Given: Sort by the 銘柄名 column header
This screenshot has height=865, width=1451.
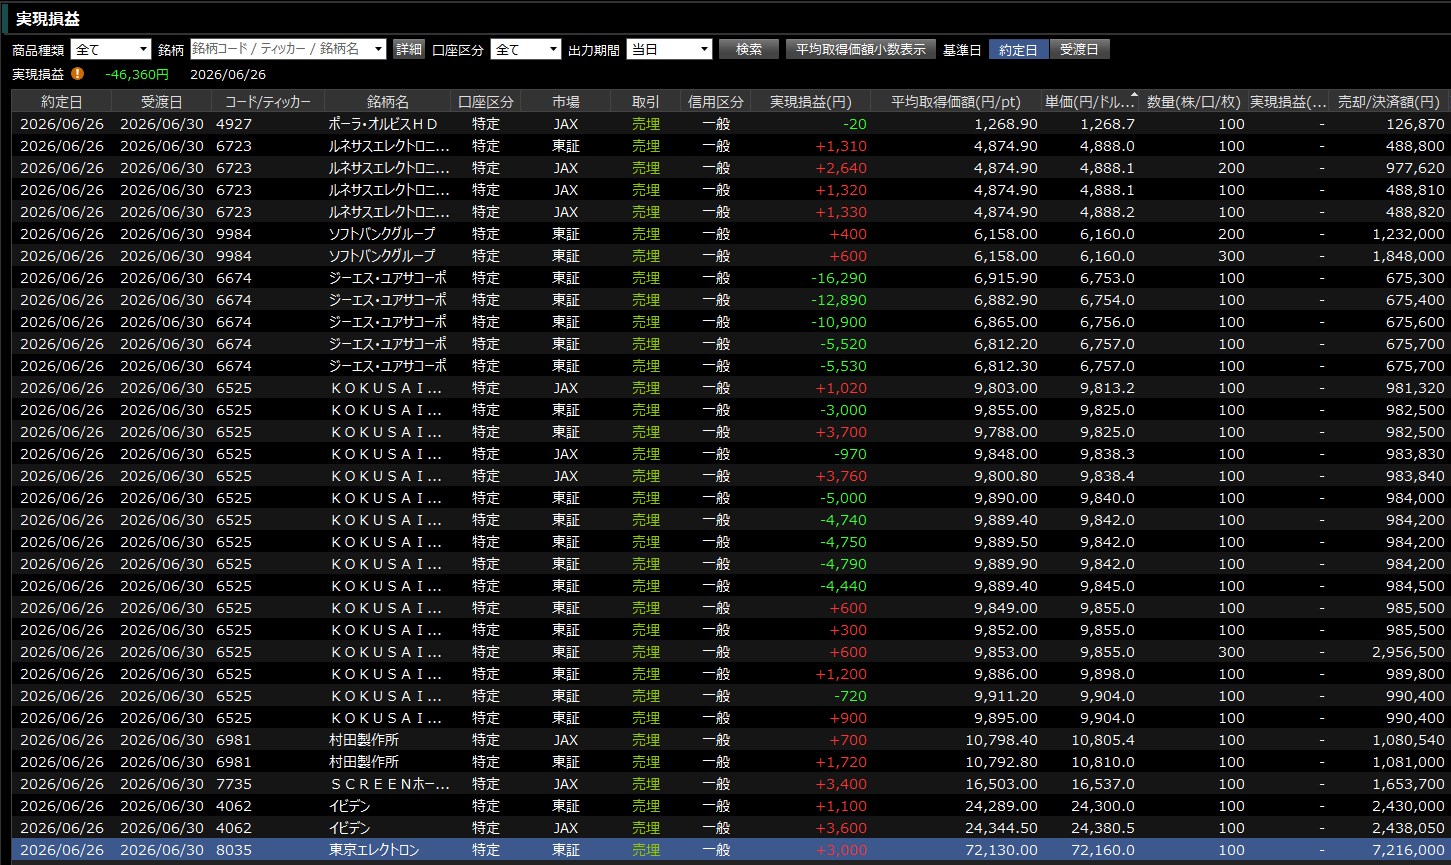Looking at the screenshot, I should tap(388, 101).
